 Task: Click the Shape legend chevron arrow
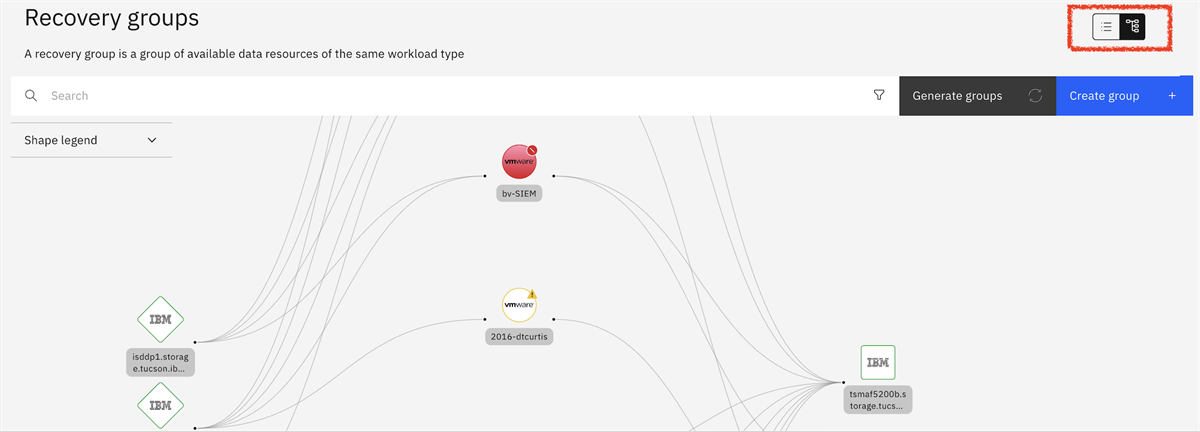[x=152, y=140]
